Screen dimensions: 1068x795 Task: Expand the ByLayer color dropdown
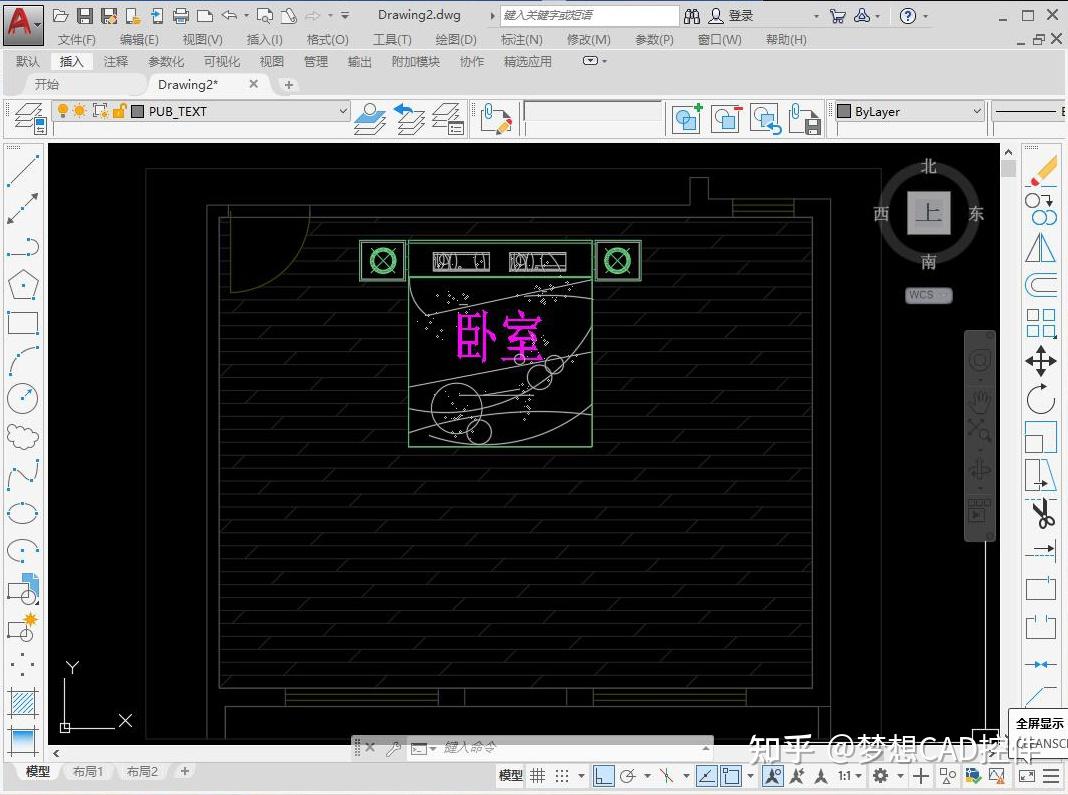point(977,110)
